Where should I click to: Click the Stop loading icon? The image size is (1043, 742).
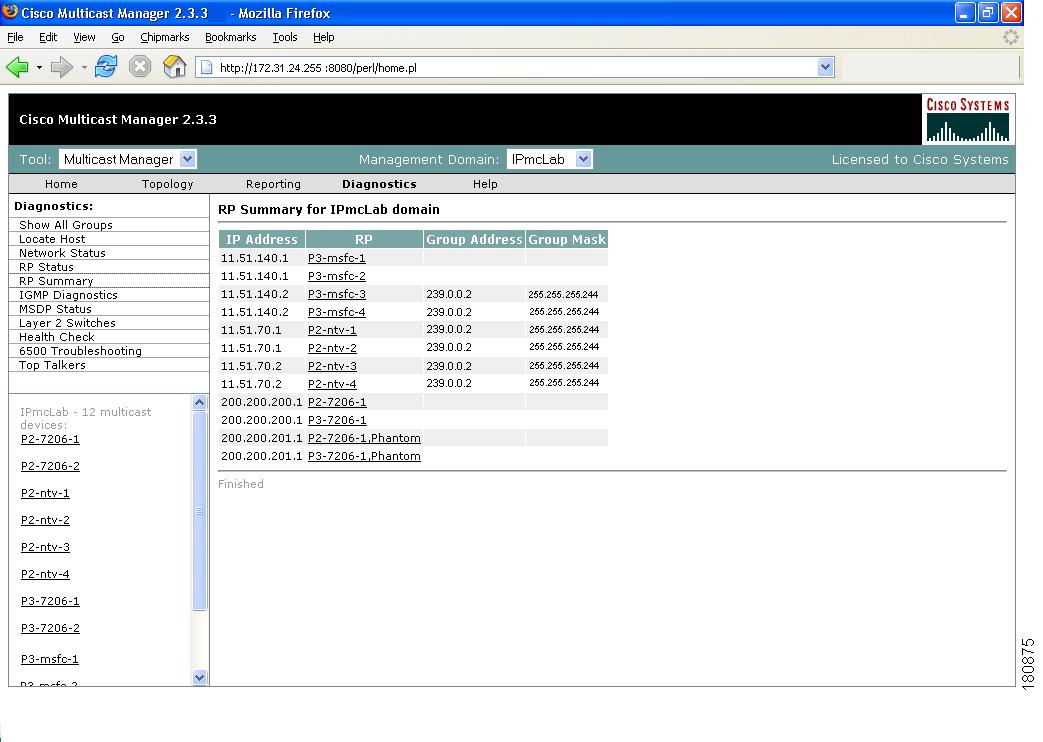(140, 67)
